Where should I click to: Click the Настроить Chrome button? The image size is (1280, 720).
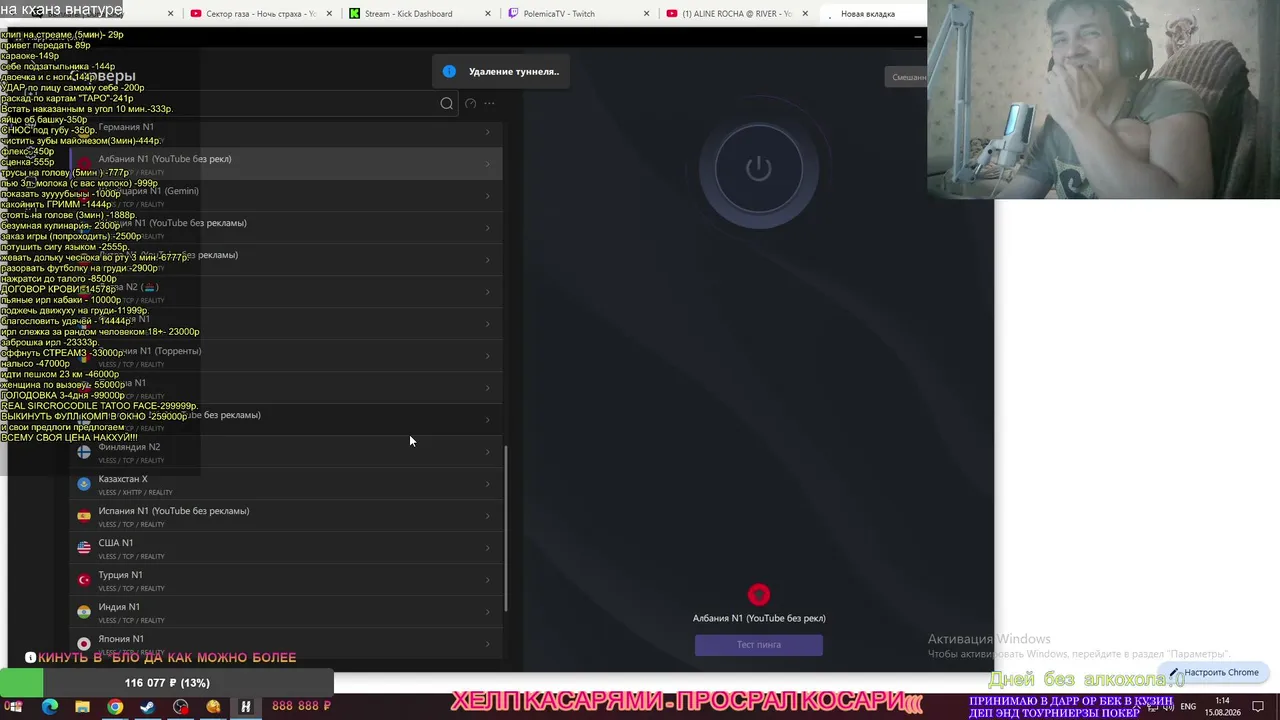[x=1214, y=672]
